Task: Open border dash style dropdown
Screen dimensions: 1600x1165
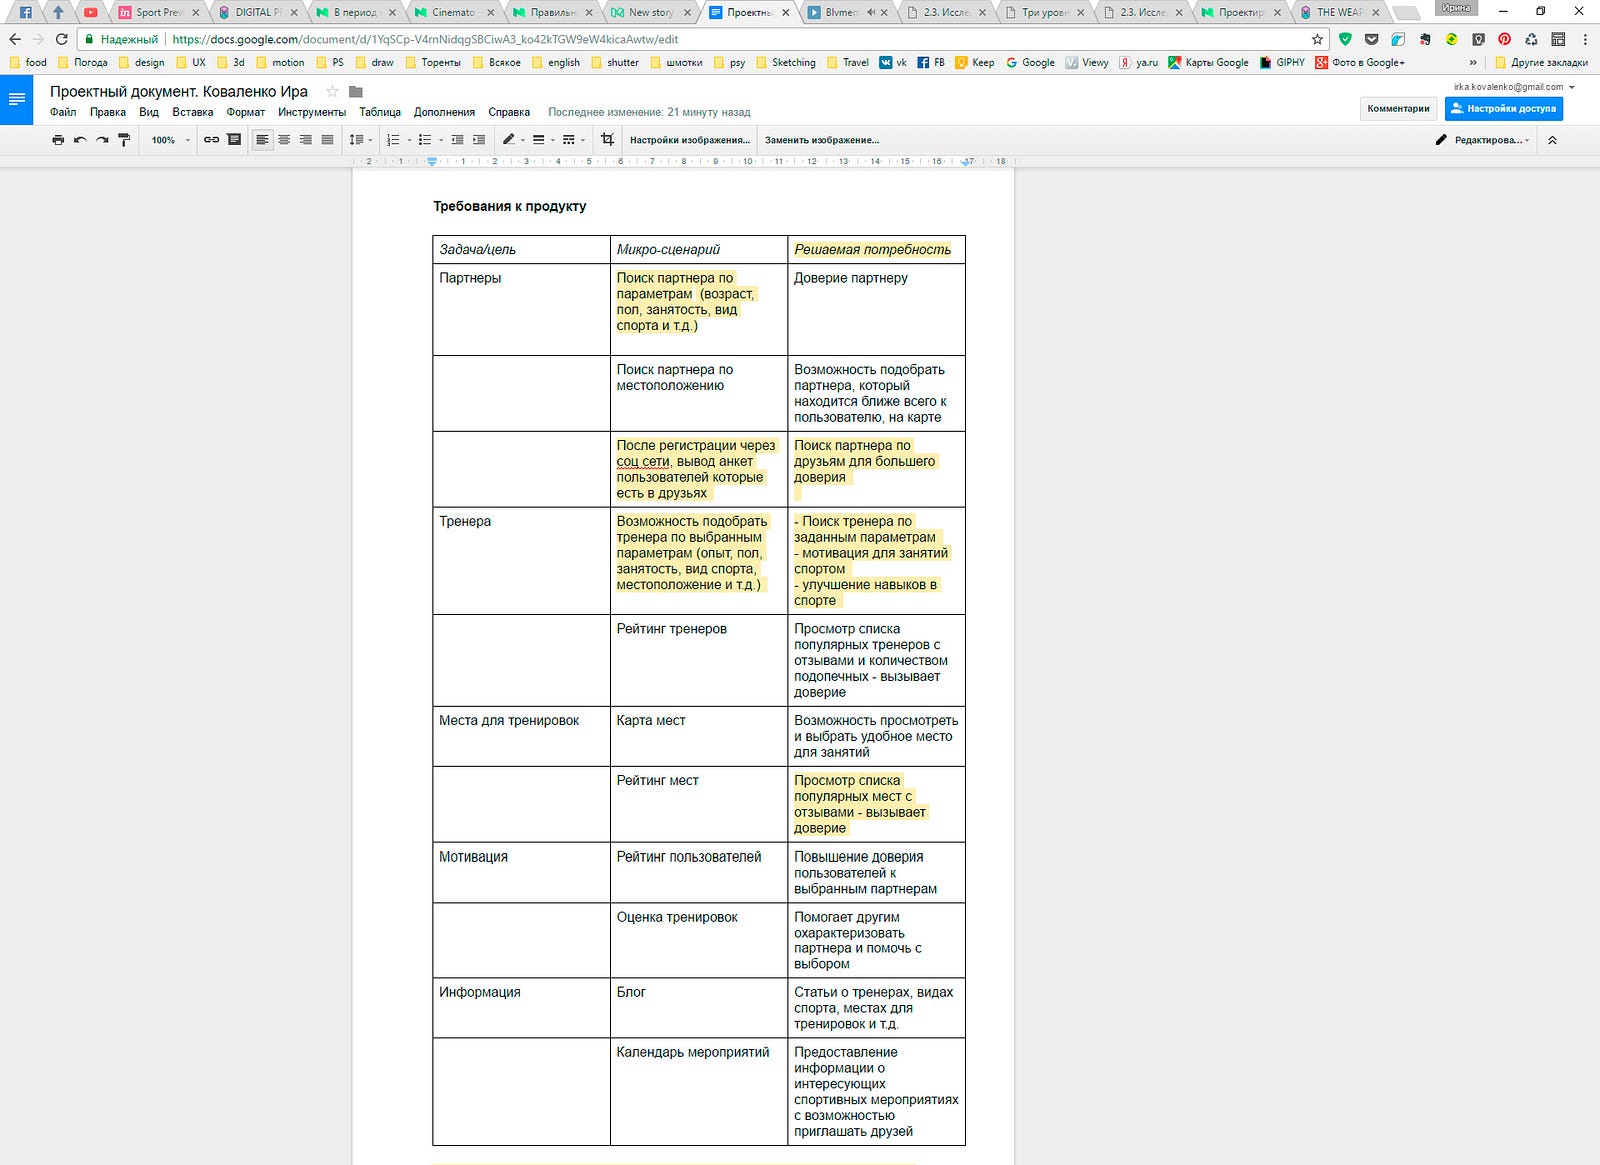Action: click(573, 140)
